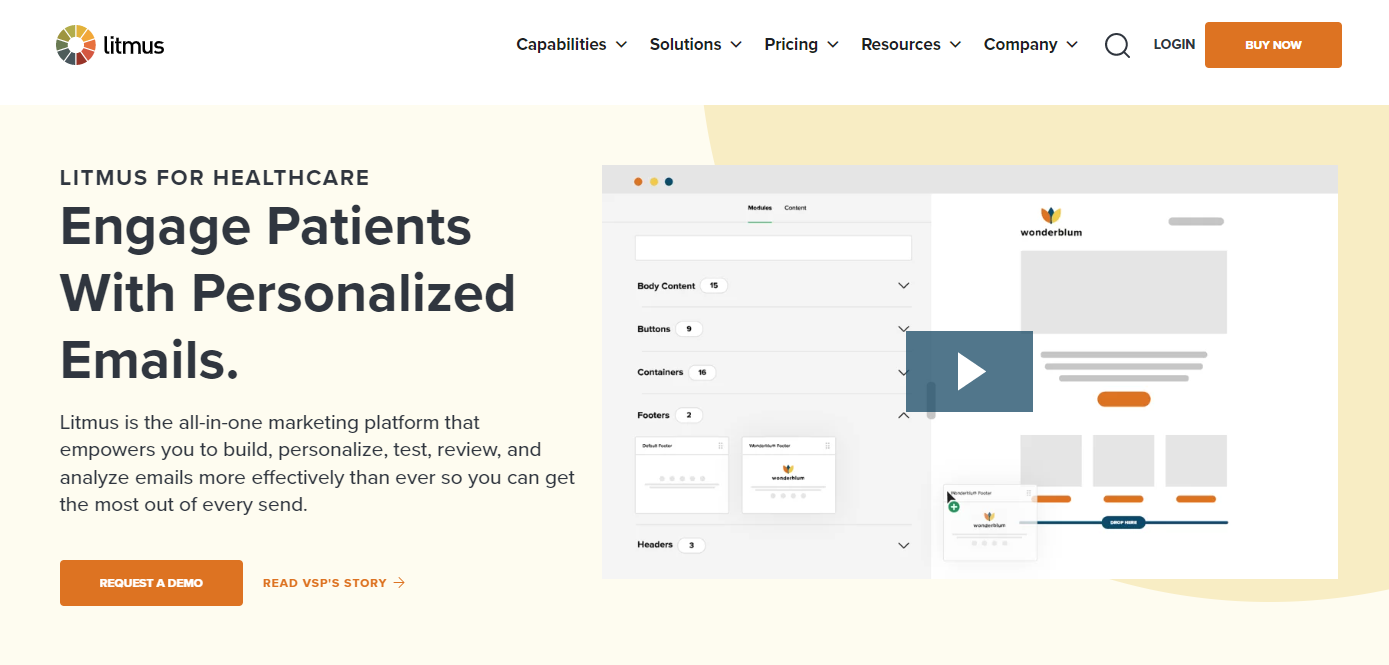The image size is (1389, 665).
Task: Click the BUY NOW button
Action: (1272, 45)
